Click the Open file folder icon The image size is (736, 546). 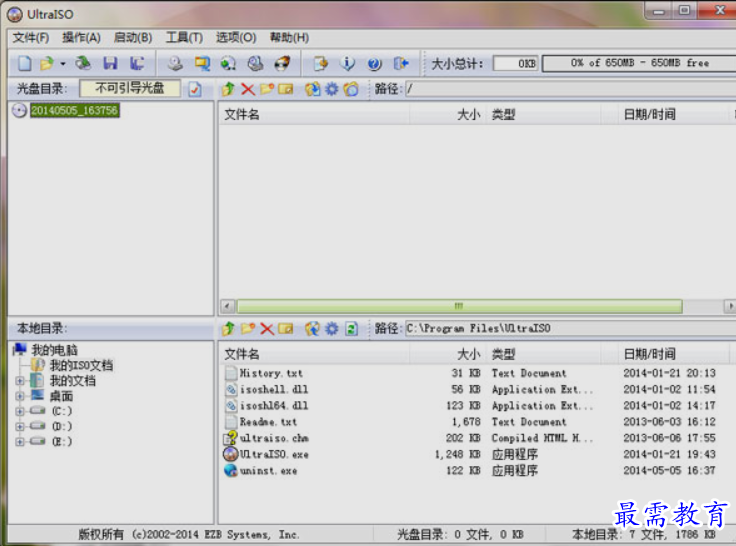pos(46,63)
